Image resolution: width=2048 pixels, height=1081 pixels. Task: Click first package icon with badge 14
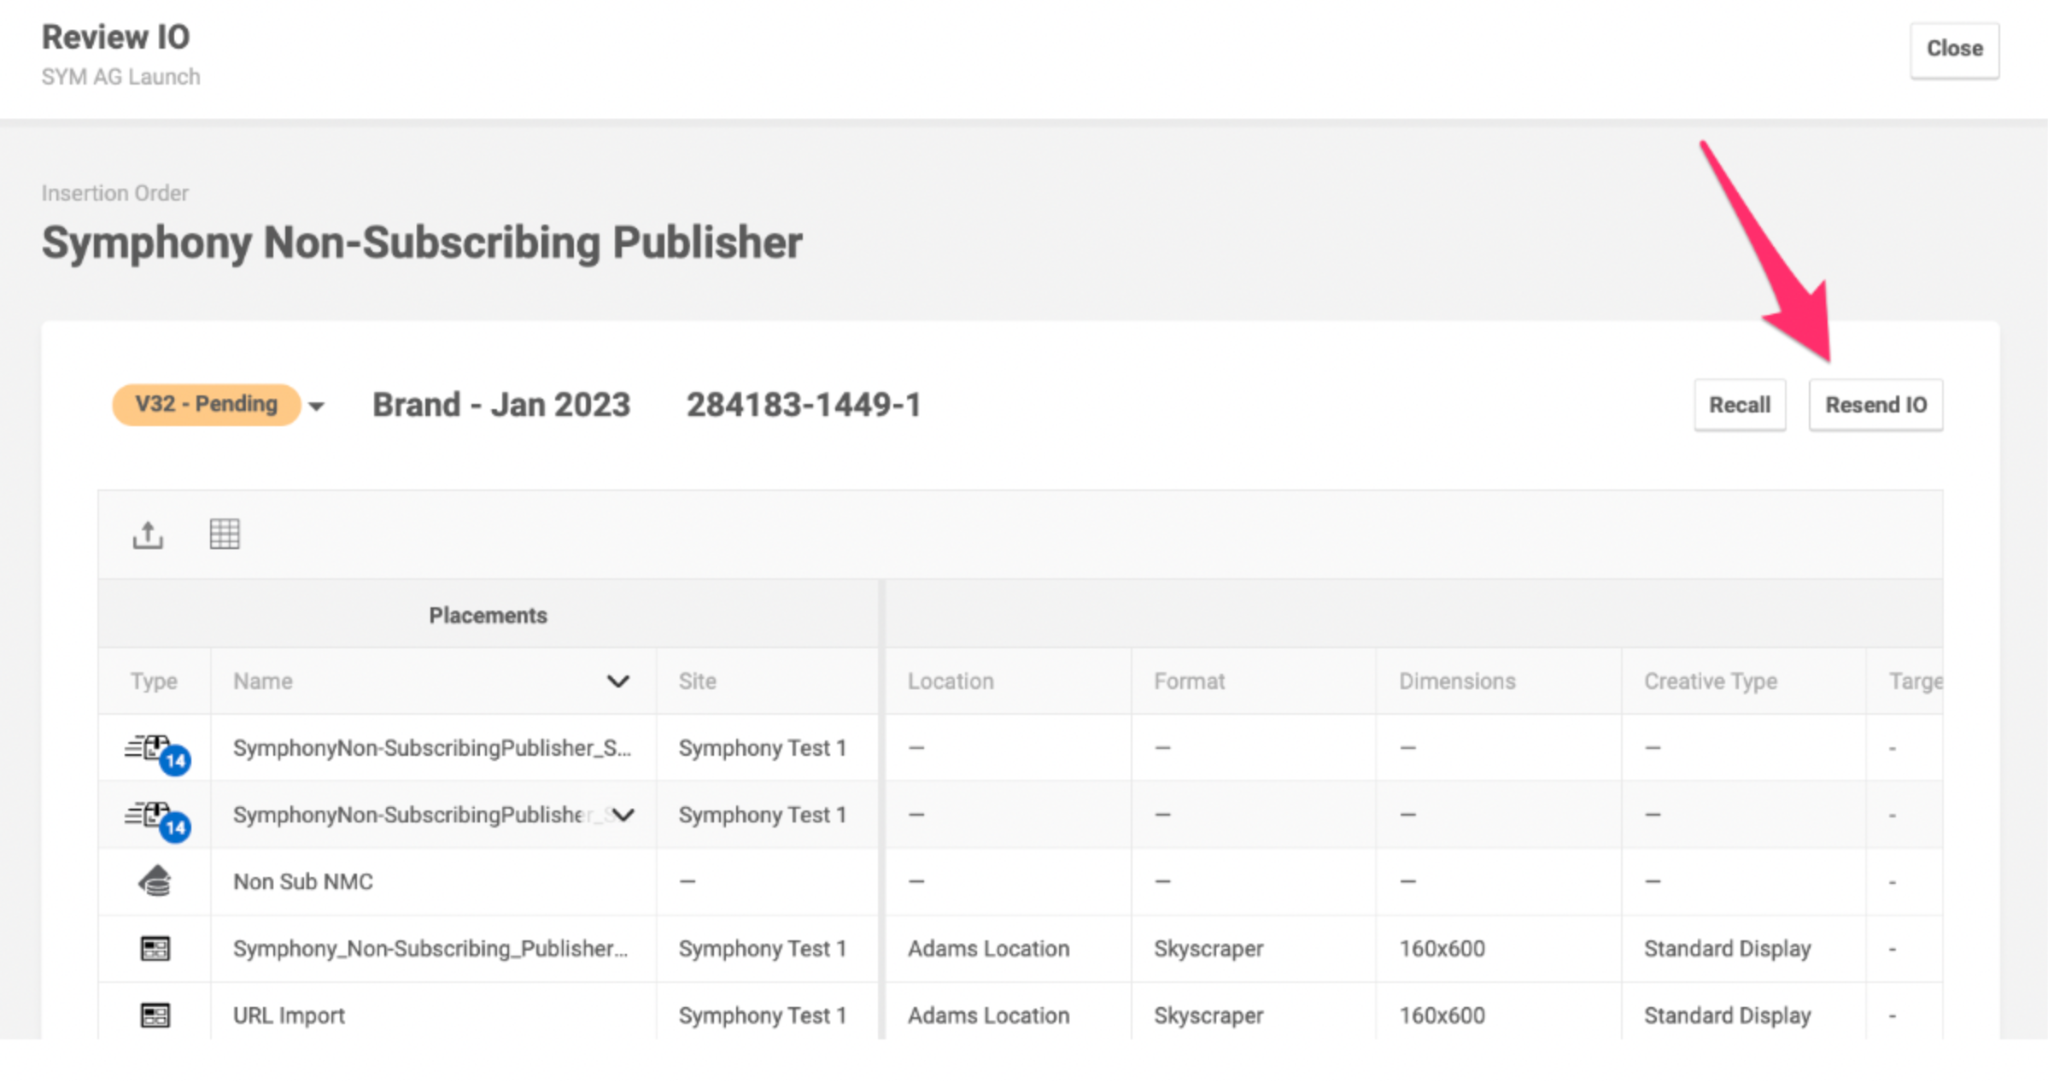coord(155,750)
